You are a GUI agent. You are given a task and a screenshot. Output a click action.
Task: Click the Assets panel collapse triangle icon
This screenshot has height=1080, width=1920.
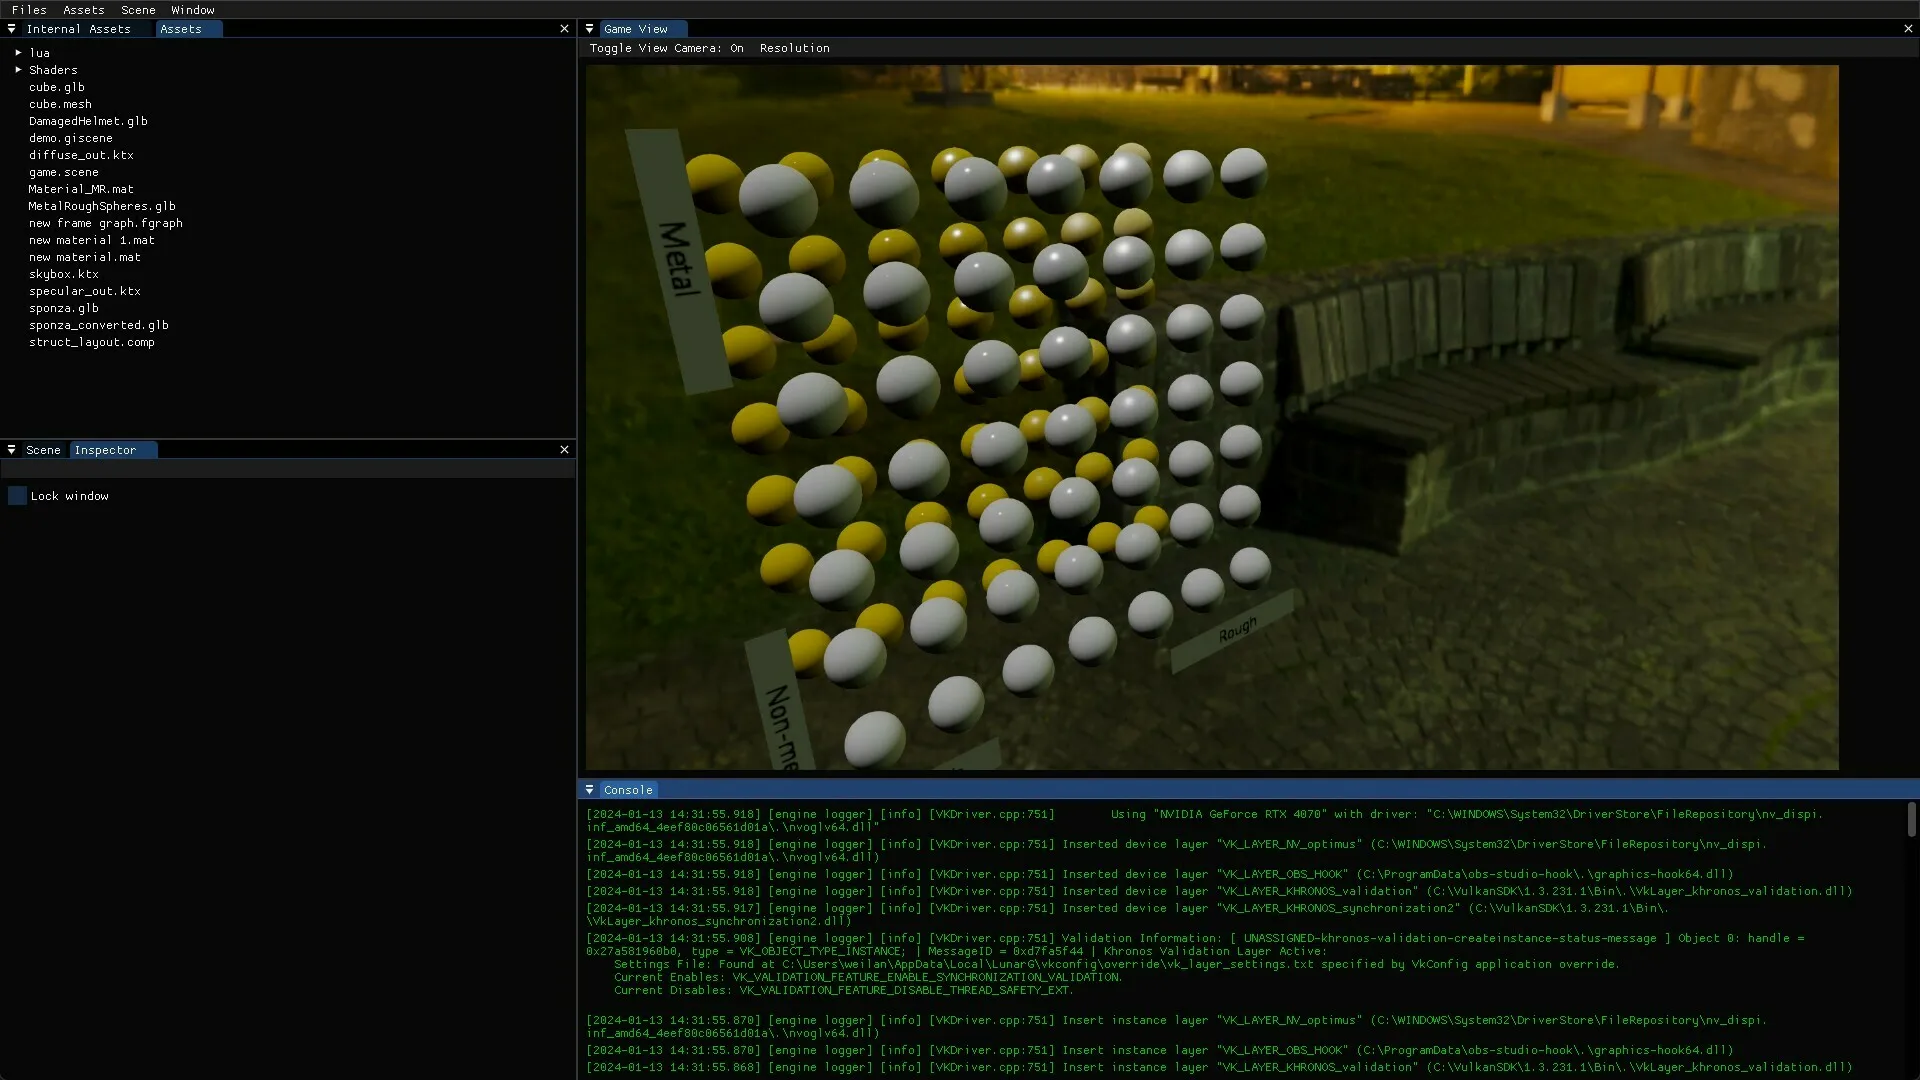point(11,29)
